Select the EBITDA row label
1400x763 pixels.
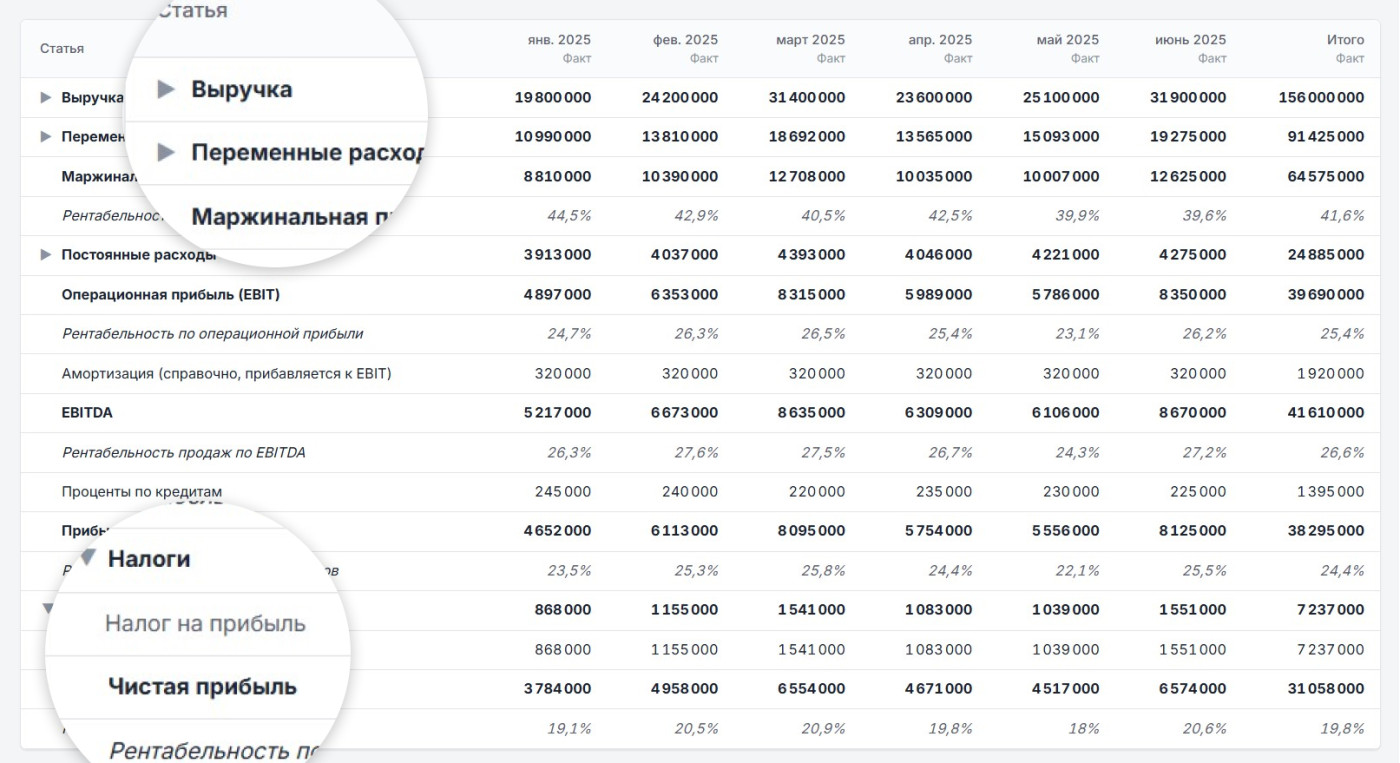pyautogui.click(x=87, y=413)
